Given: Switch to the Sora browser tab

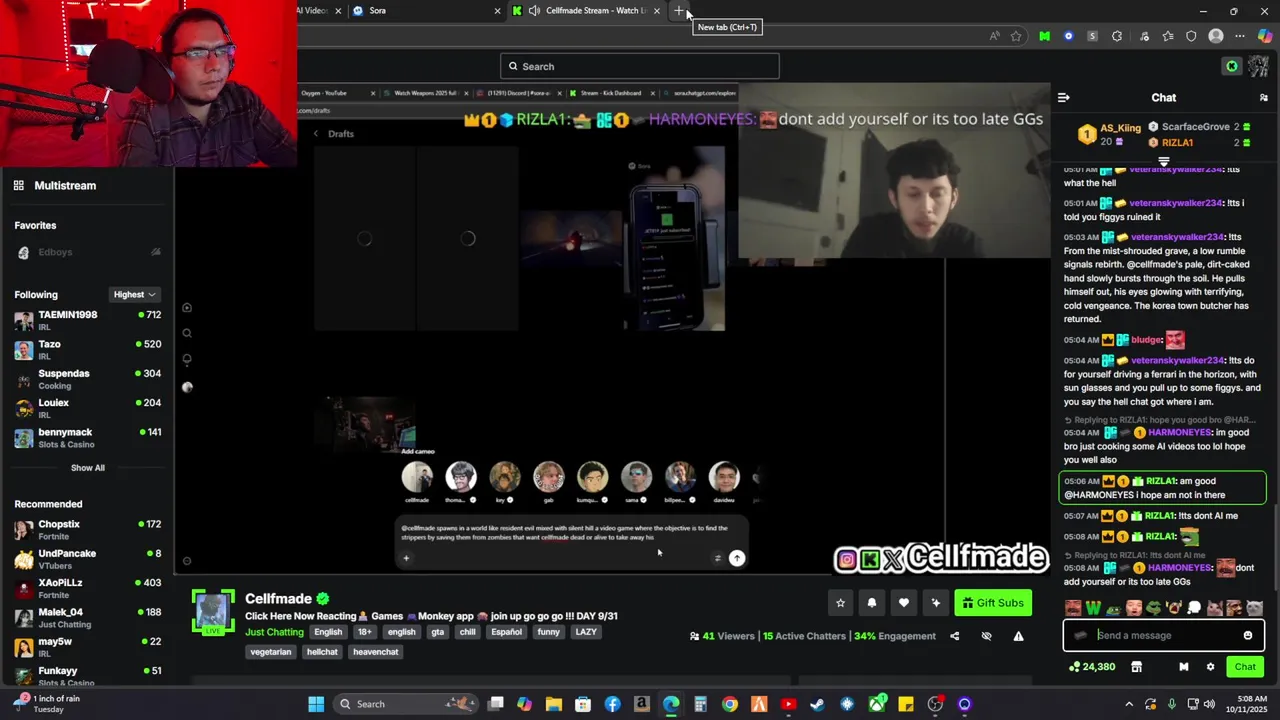Looking at the screenshot, I should [x=426, y=11].
